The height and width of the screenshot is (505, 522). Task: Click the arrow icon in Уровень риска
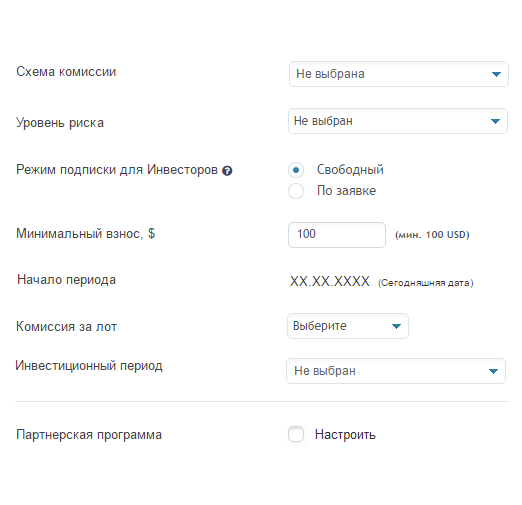click(x=495, y=121)
